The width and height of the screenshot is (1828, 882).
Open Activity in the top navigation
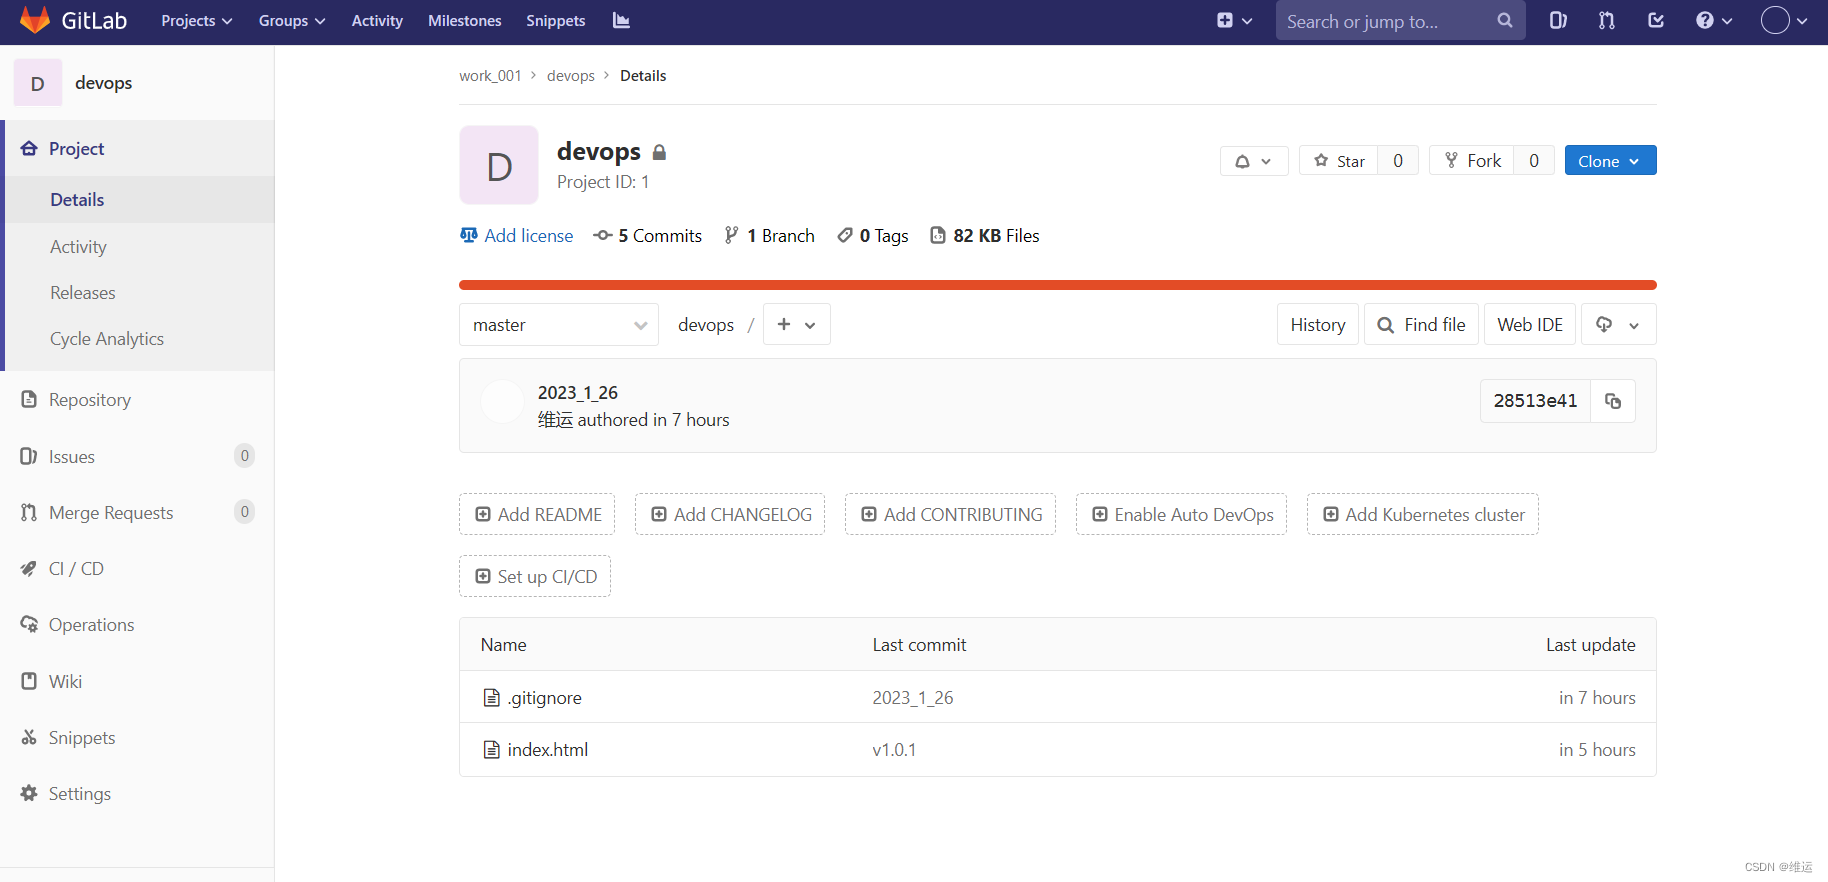(377, 21)
